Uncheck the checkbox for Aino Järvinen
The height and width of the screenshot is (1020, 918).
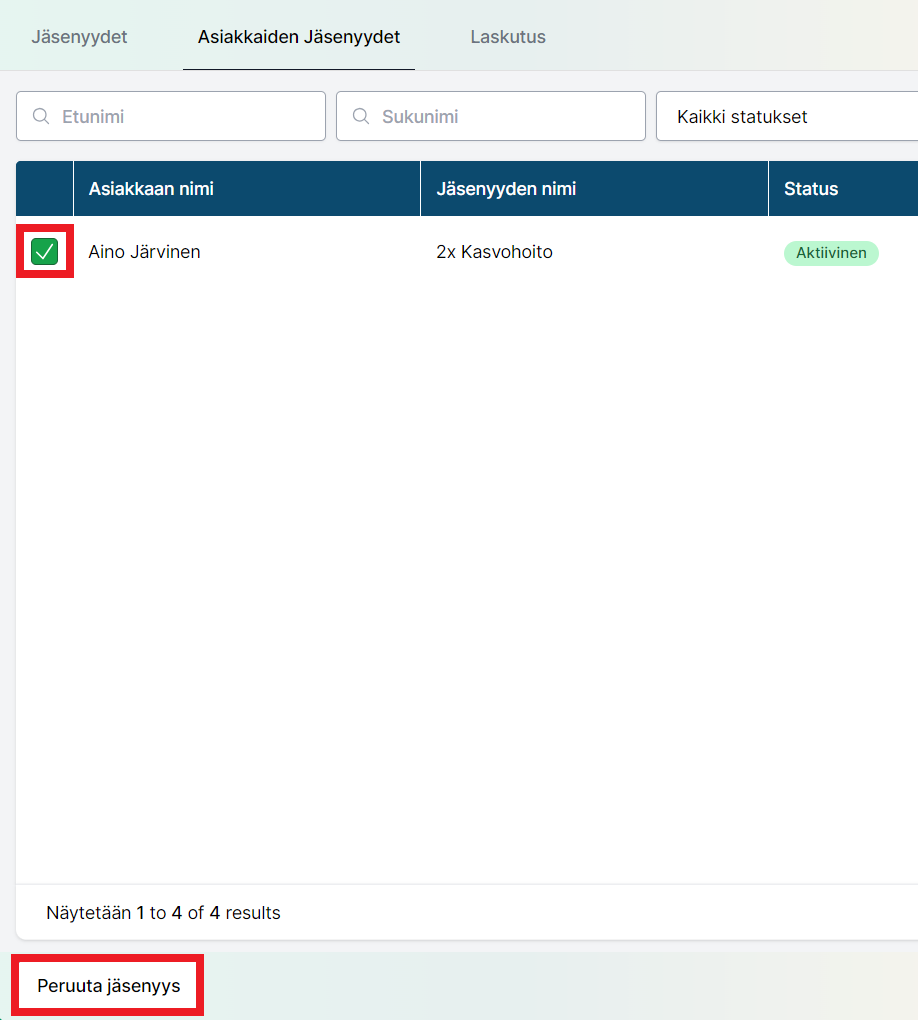44,252
